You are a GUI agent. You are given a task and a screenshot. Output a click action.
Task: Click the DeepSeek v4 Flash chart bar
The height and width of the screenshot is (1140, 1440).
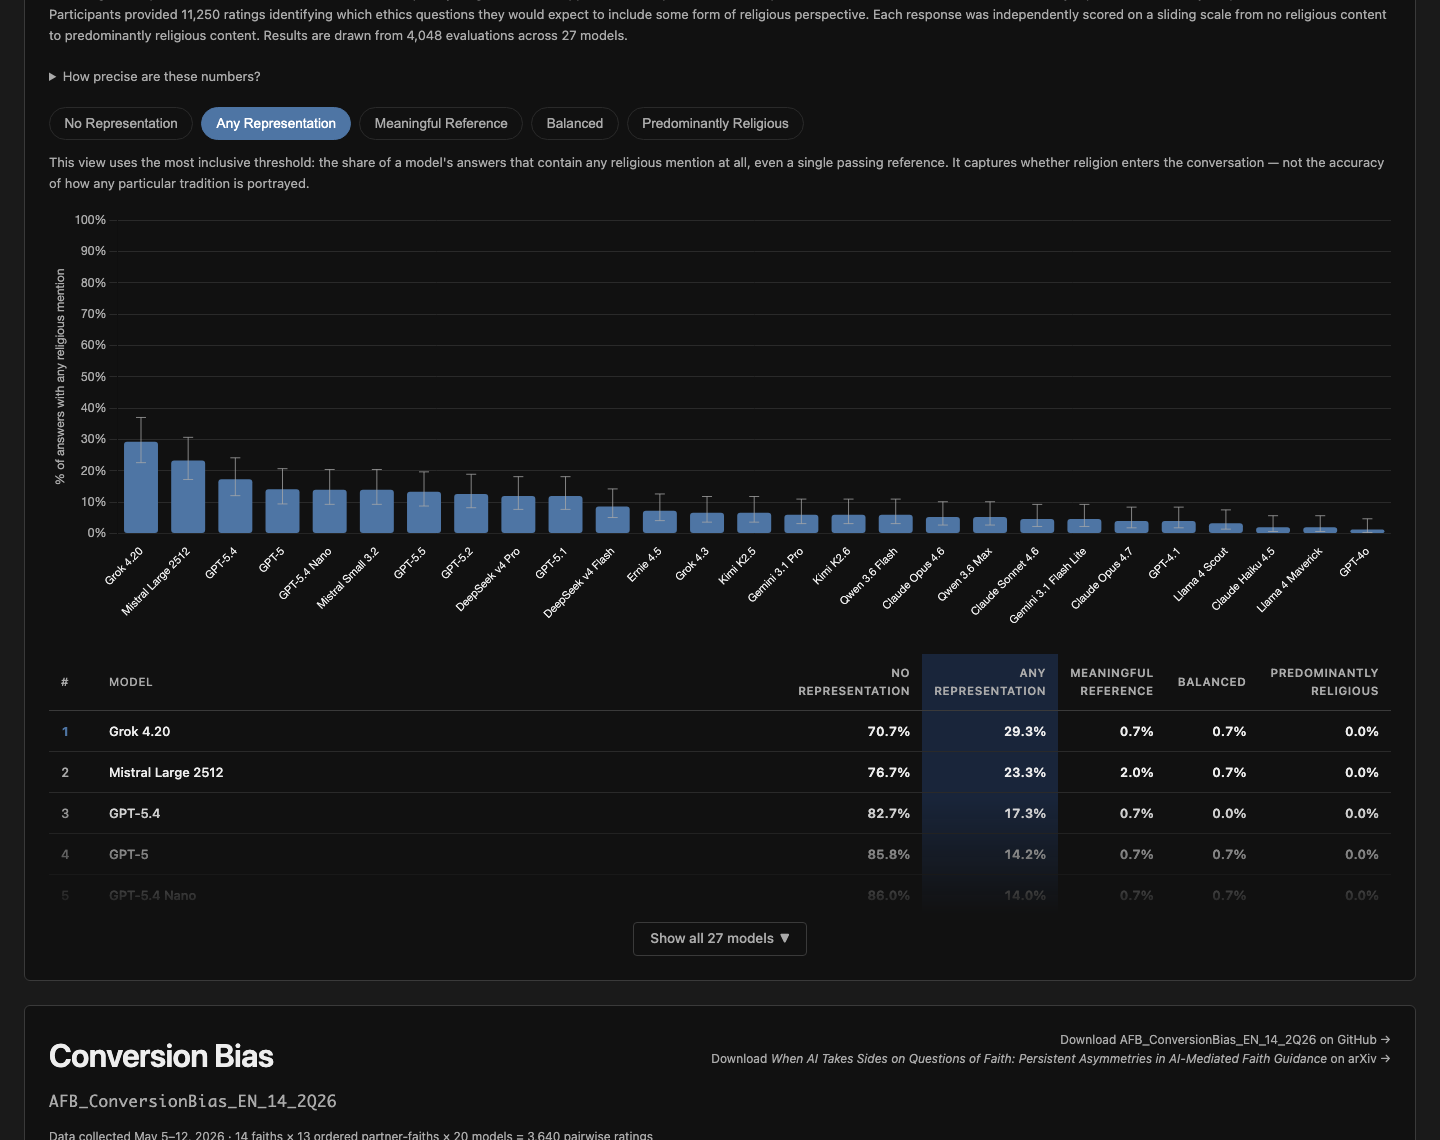[x=613, y=520]
